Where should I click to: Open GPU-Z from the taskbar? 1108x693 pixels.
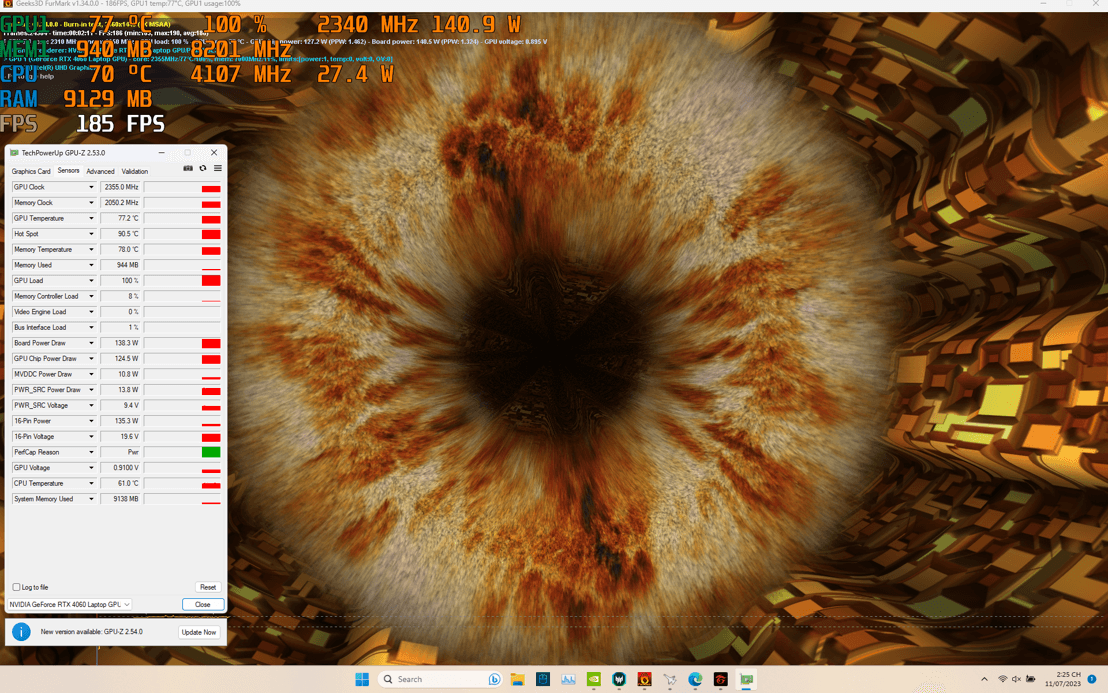click(745, 679)
